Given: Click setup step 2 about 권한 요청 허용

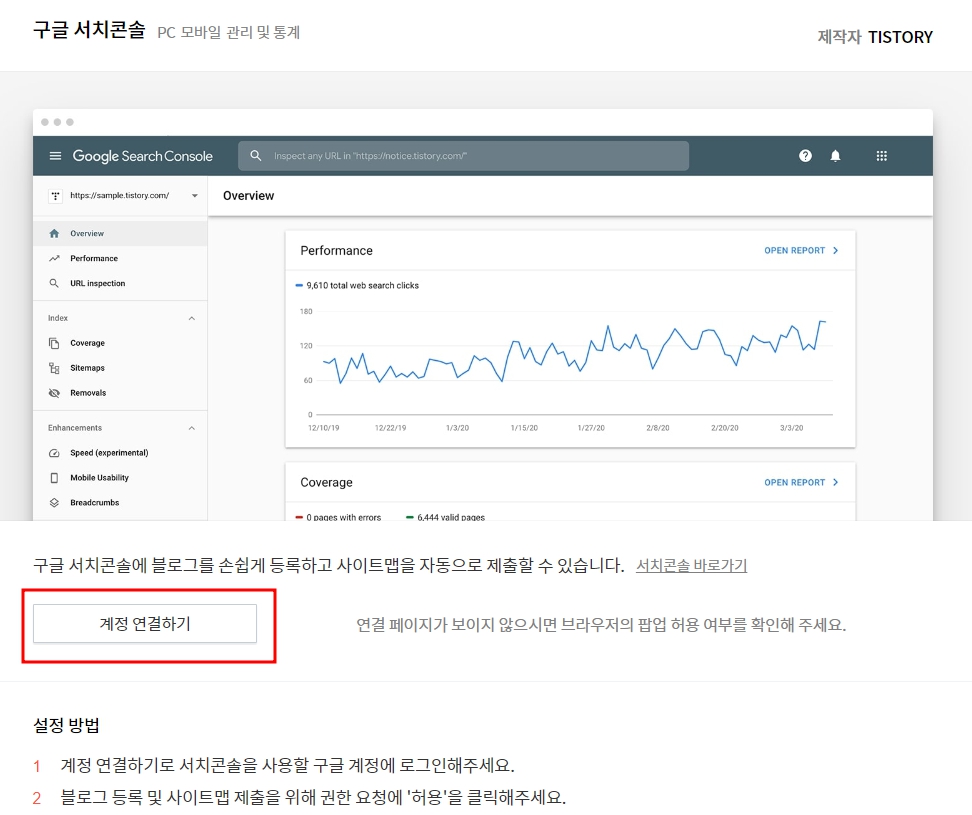Looking at the screenshot, I should pyautogui.click(x=313, y=797).
